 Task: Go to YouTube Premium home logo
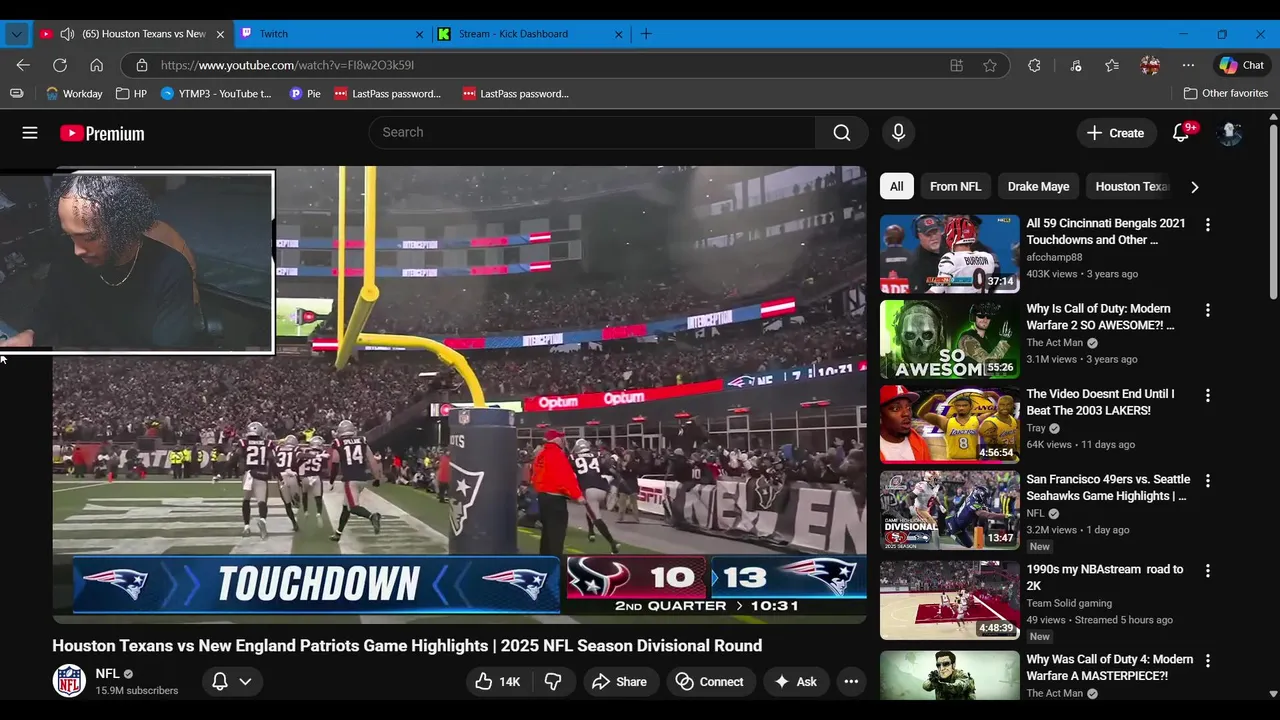click(102, 133)
